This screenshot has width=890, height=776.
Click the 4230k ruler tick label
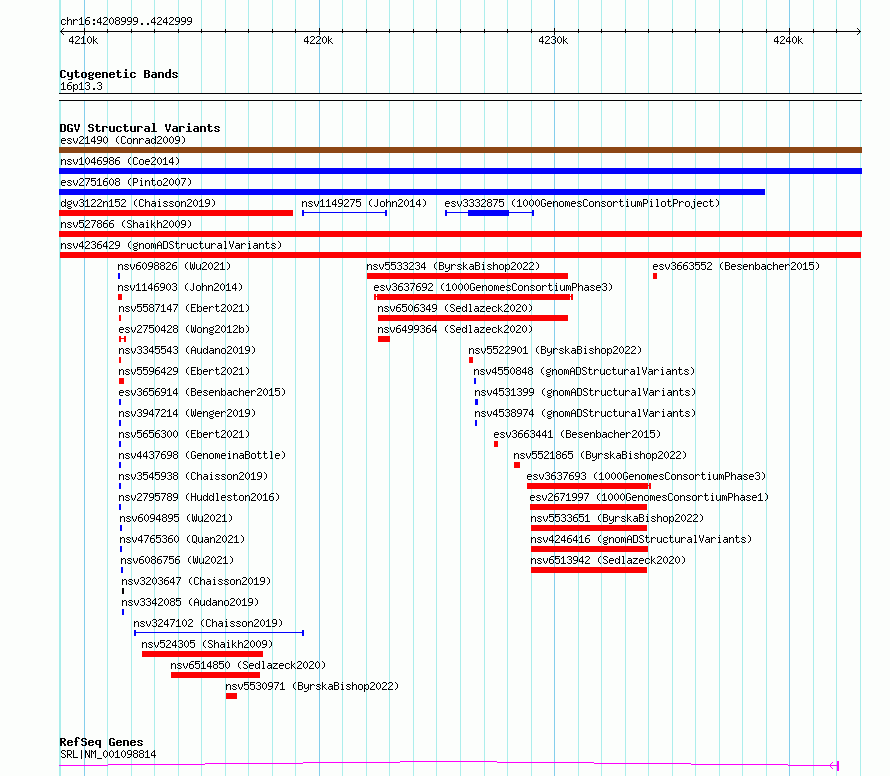click(x=553, y=40)
